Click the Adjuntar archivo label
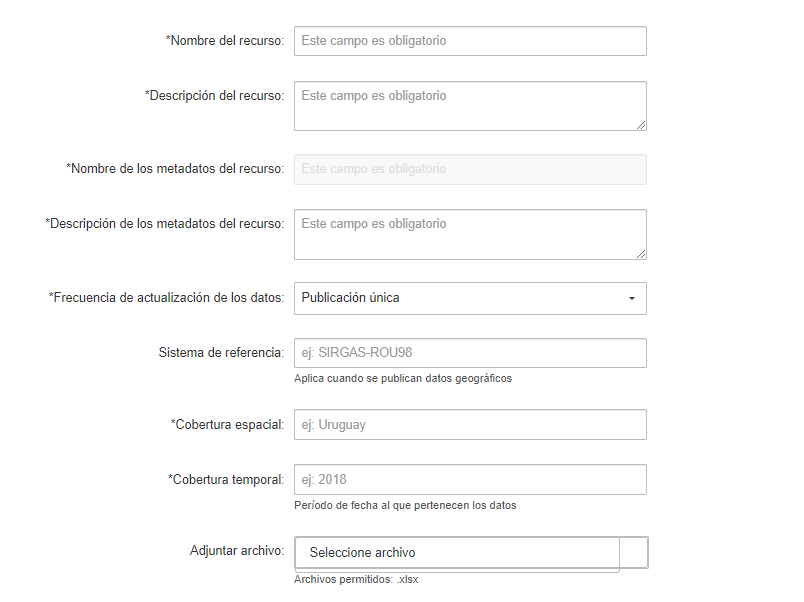The height and width of the screenshot is (602, 804). click(237, 551)
